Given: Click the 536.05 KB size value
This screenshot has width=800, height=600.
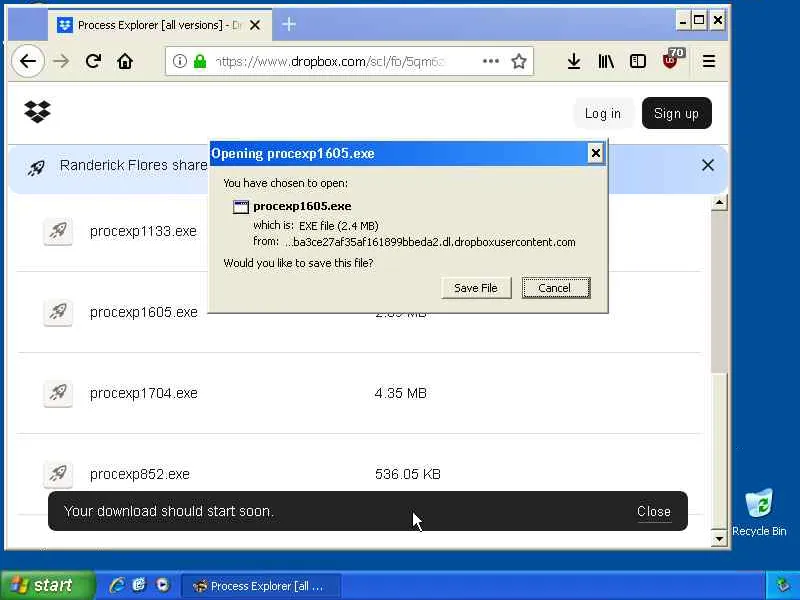Looking at the screenshot, I should pyautogui.click(x=408, y=474).
